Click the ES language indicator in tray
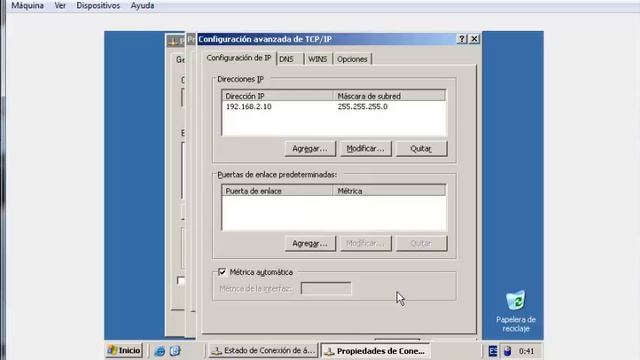This screenshot has height=360, width=640. (493, 351)
